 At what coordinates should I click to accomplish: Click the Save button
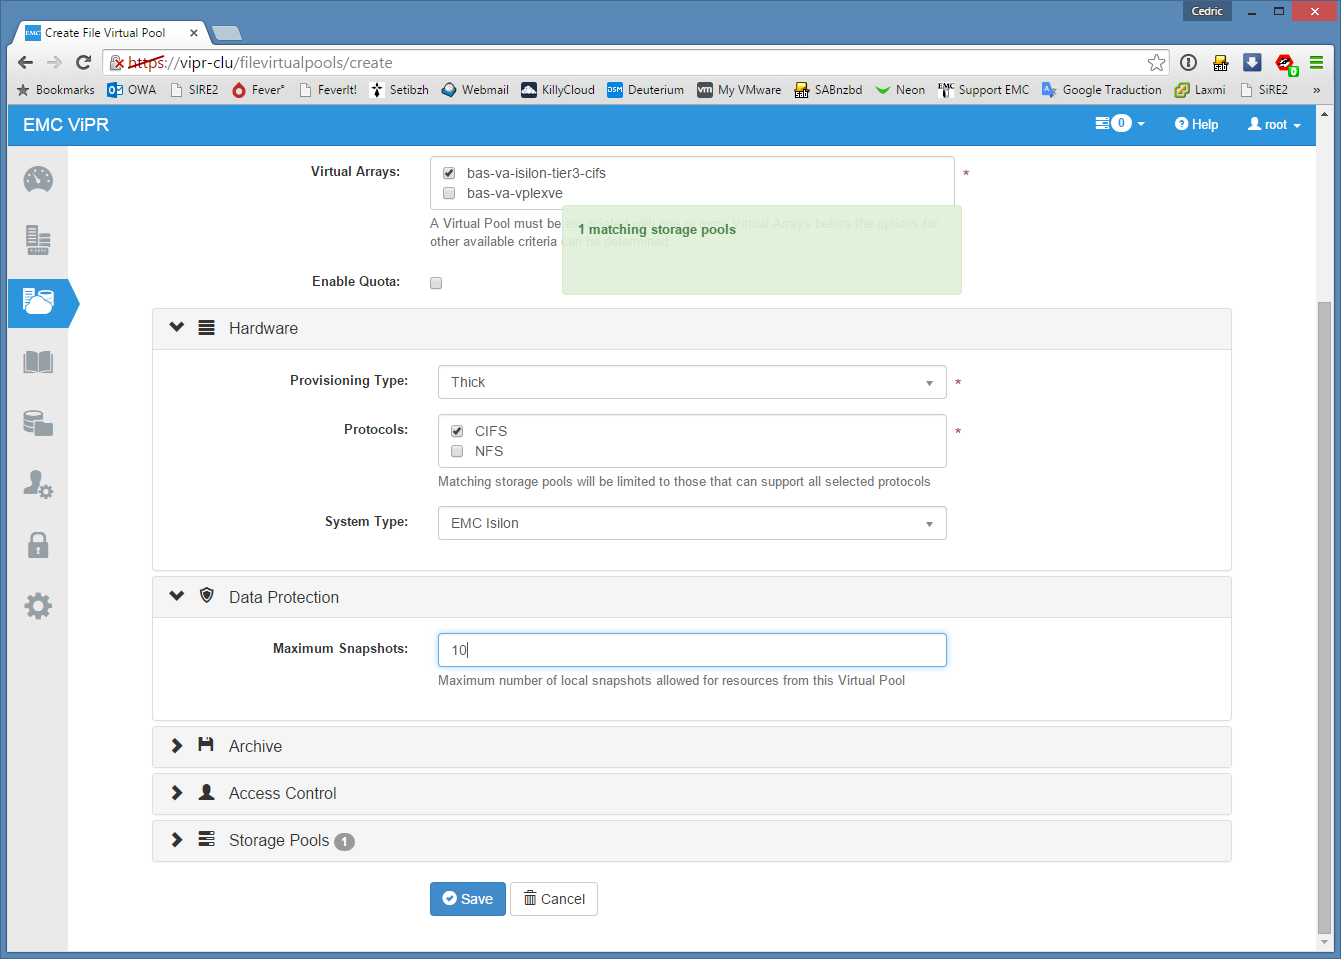468,899
